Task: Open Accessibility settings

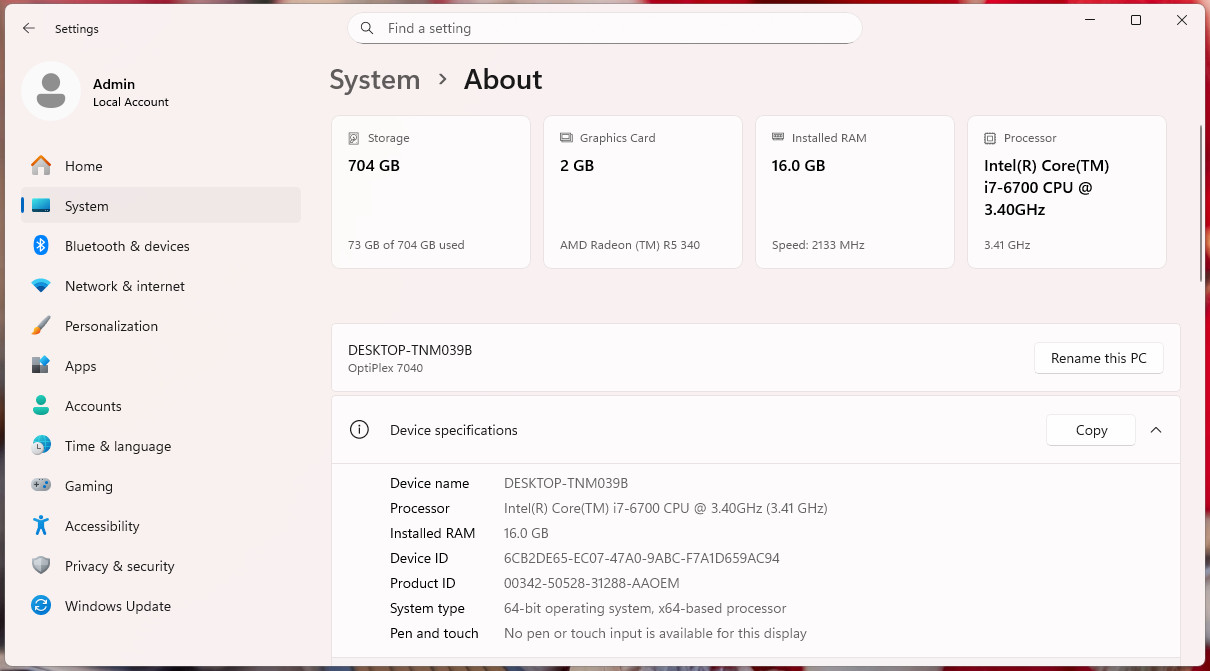Action: pos(160,526)
